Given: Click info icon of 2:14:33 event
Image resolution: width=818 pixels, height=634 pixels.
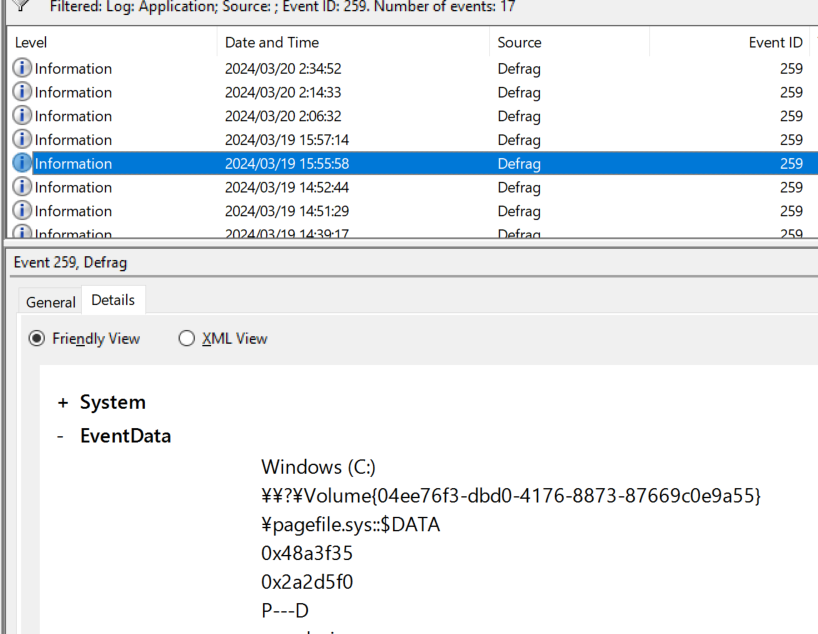Looking at the screenshot, I should click(x=22, y=92).
